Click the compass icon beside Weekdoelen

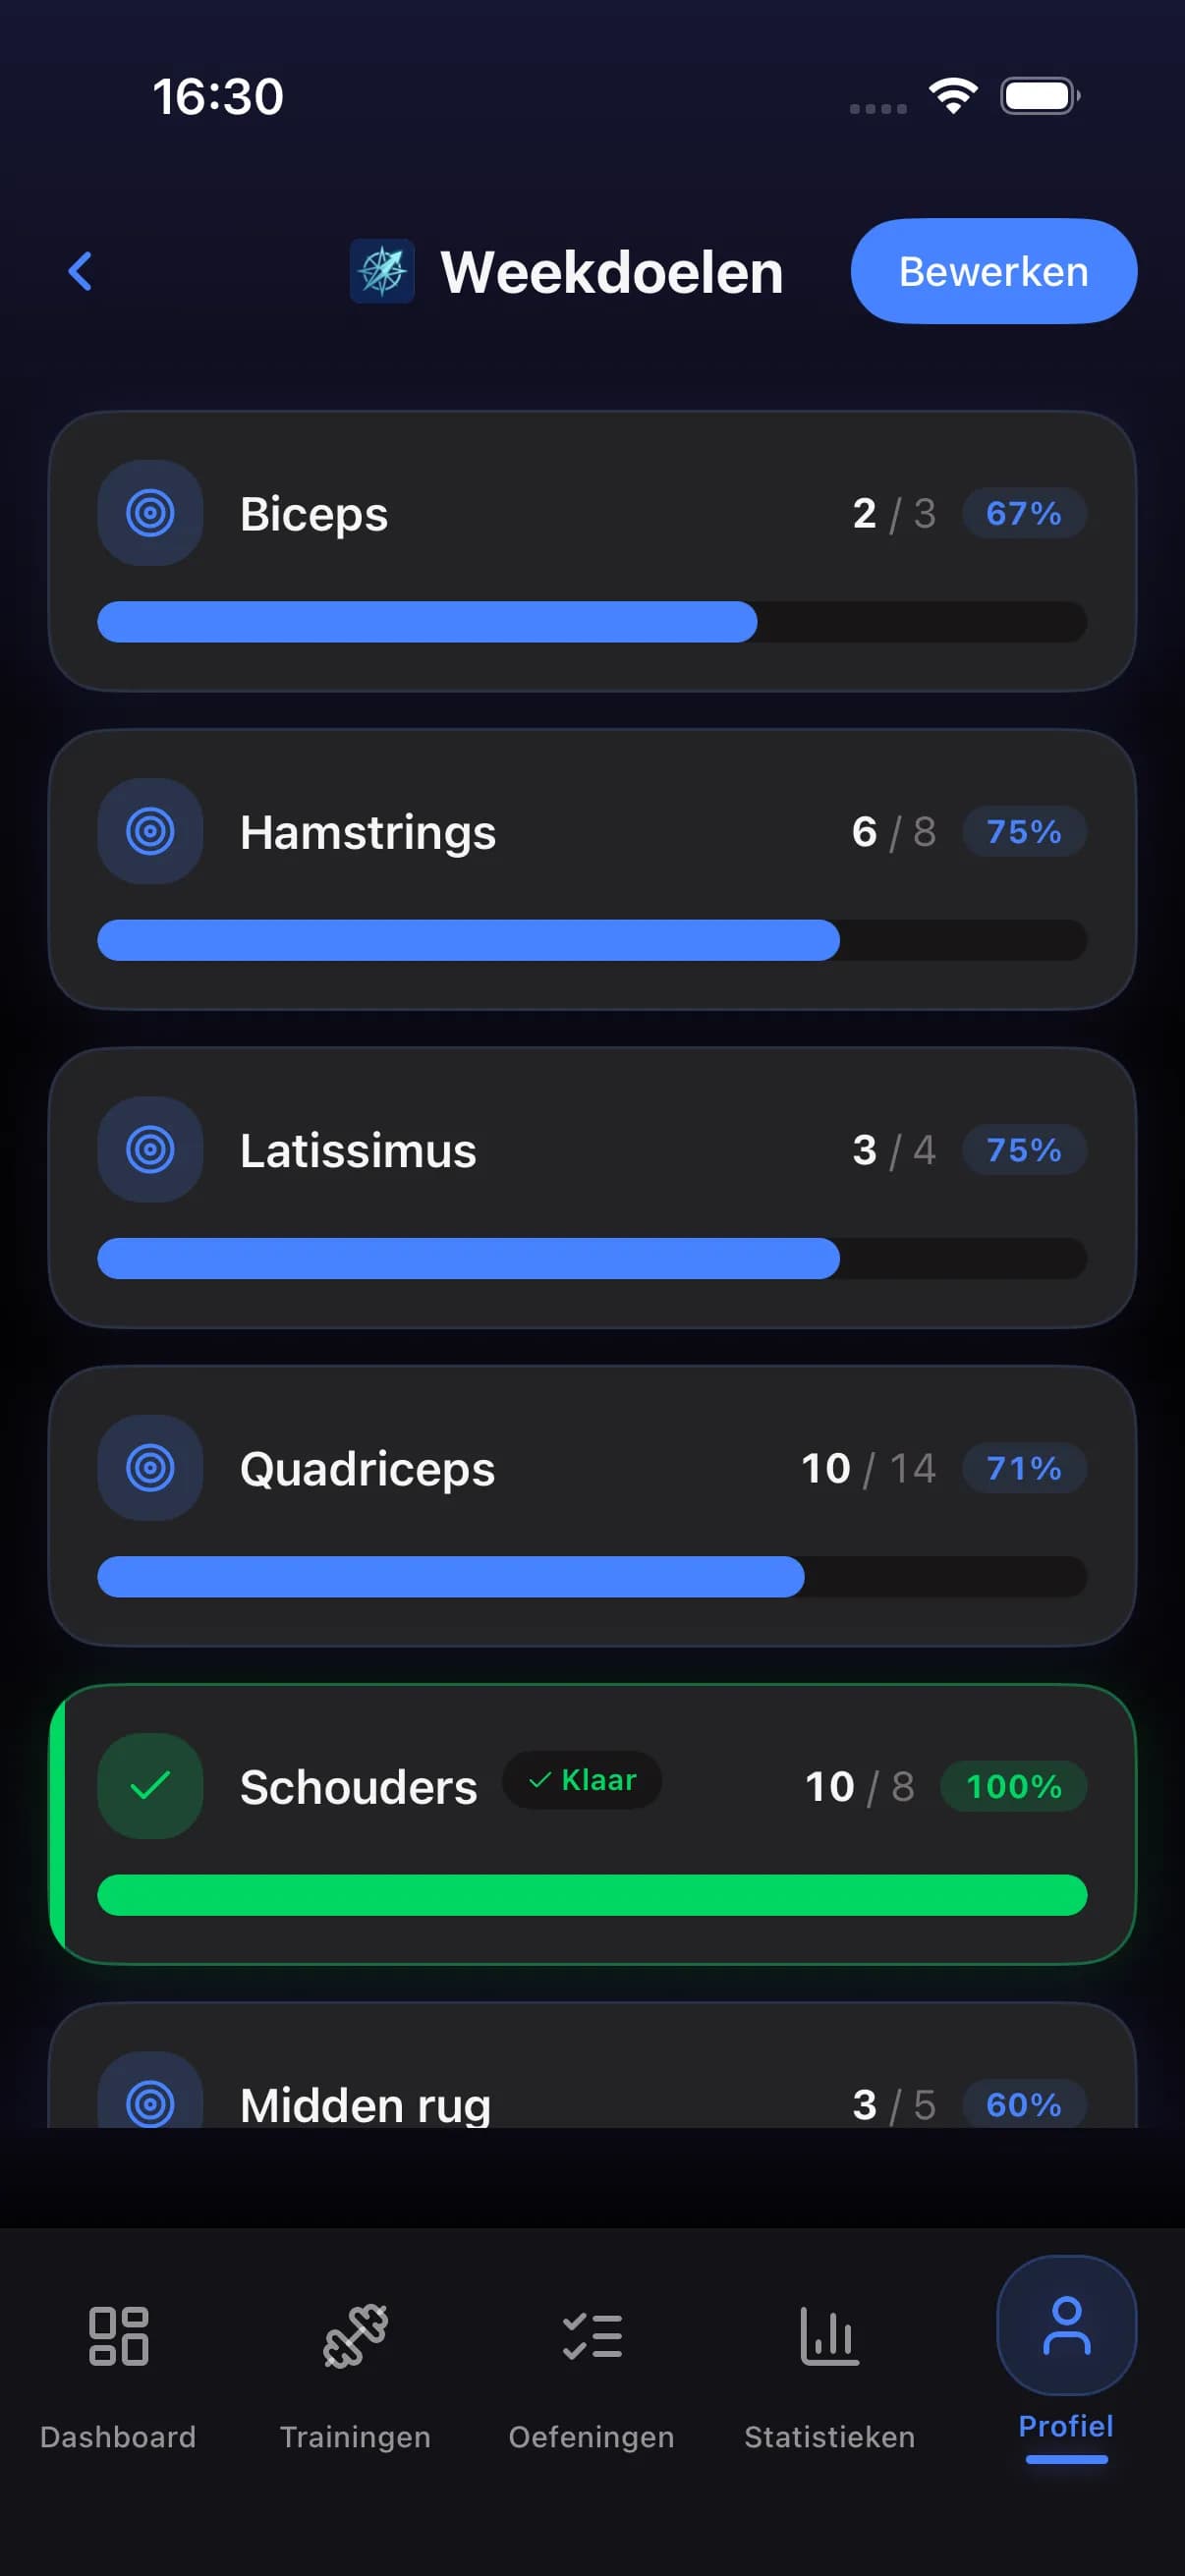(x=382, y=271)
